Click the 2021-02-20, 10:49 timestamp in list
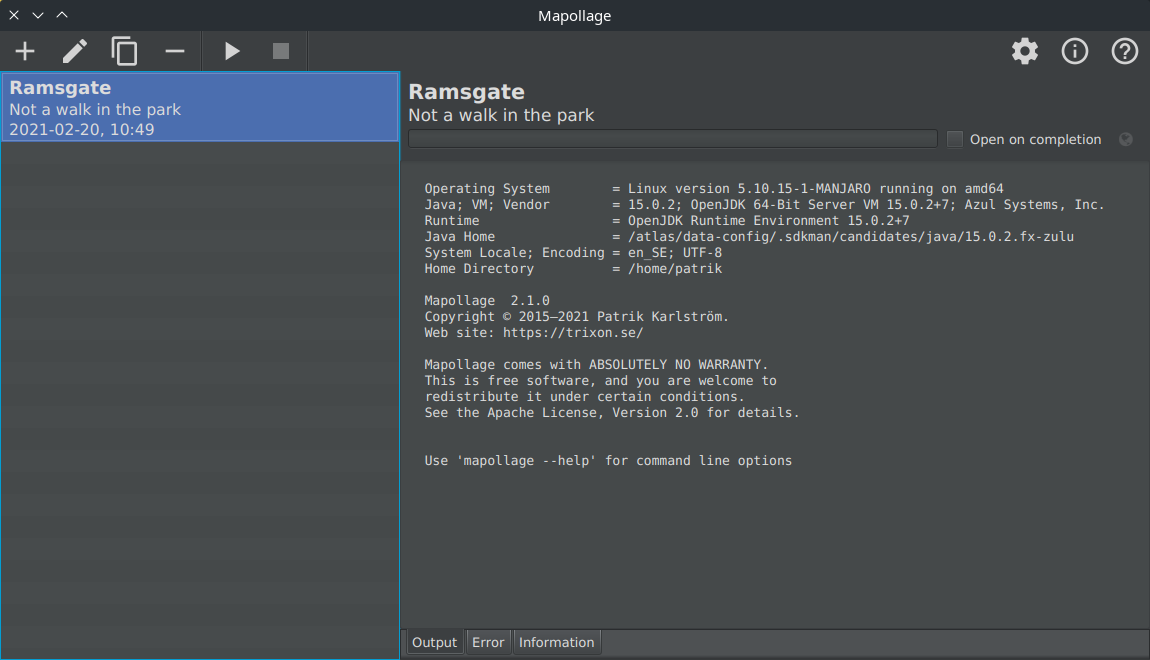The image size is (1150, 660). (81, 130)
